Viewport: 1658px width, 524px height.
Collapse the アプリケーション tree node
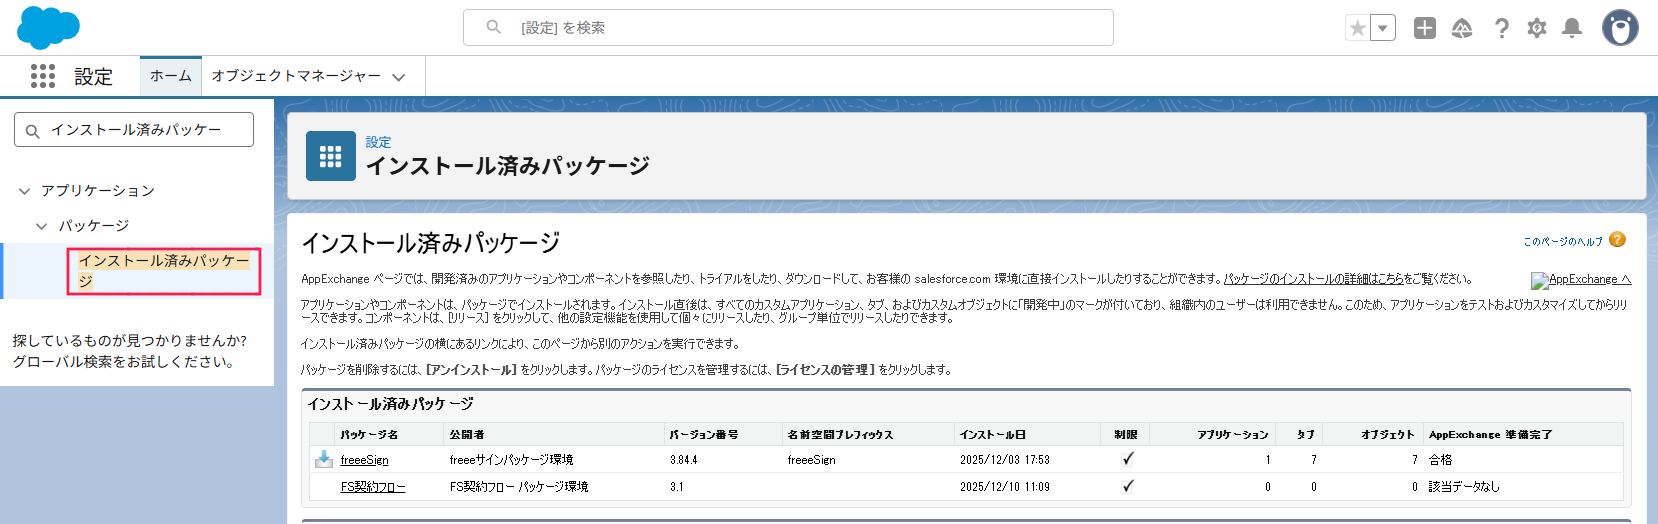pyautogui.click(x=25, y=190)
